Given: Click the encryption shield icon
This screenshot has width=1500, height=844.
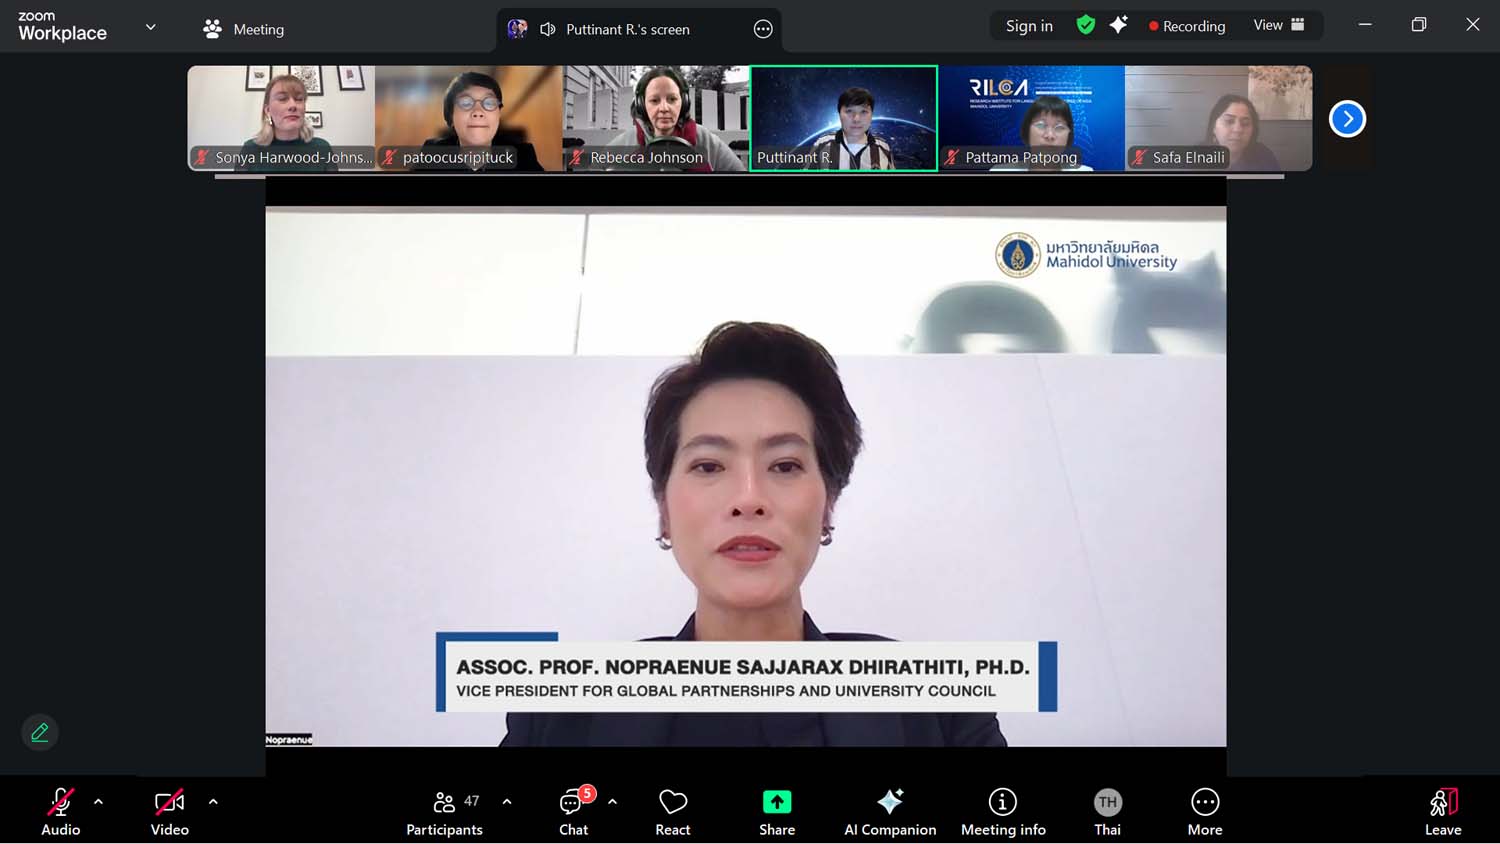Looking at the screenshot, I should (1085, 25).
